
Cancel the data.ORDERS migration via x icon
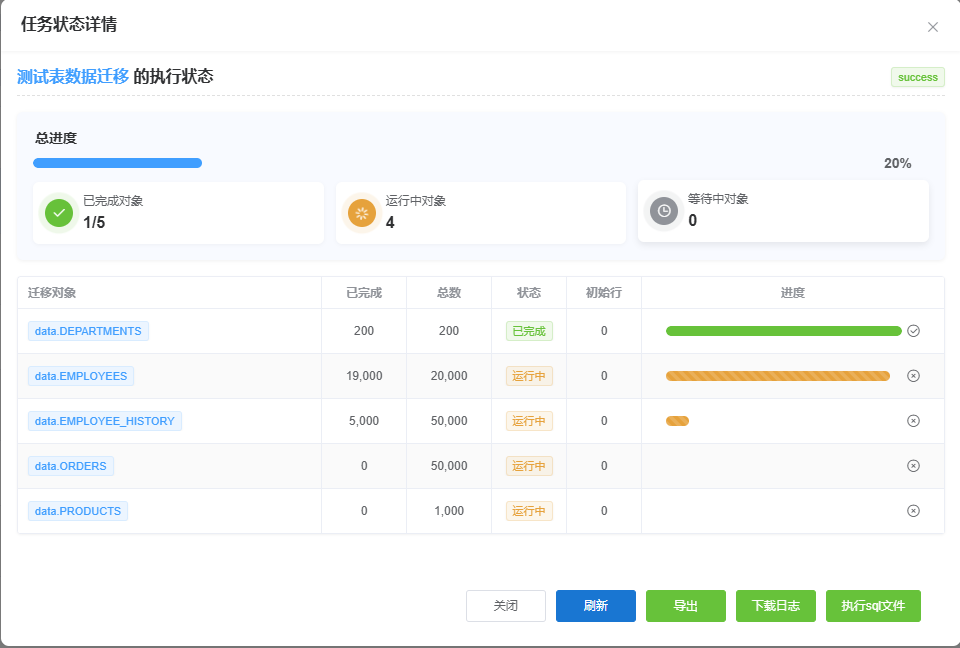pos(913,466)
